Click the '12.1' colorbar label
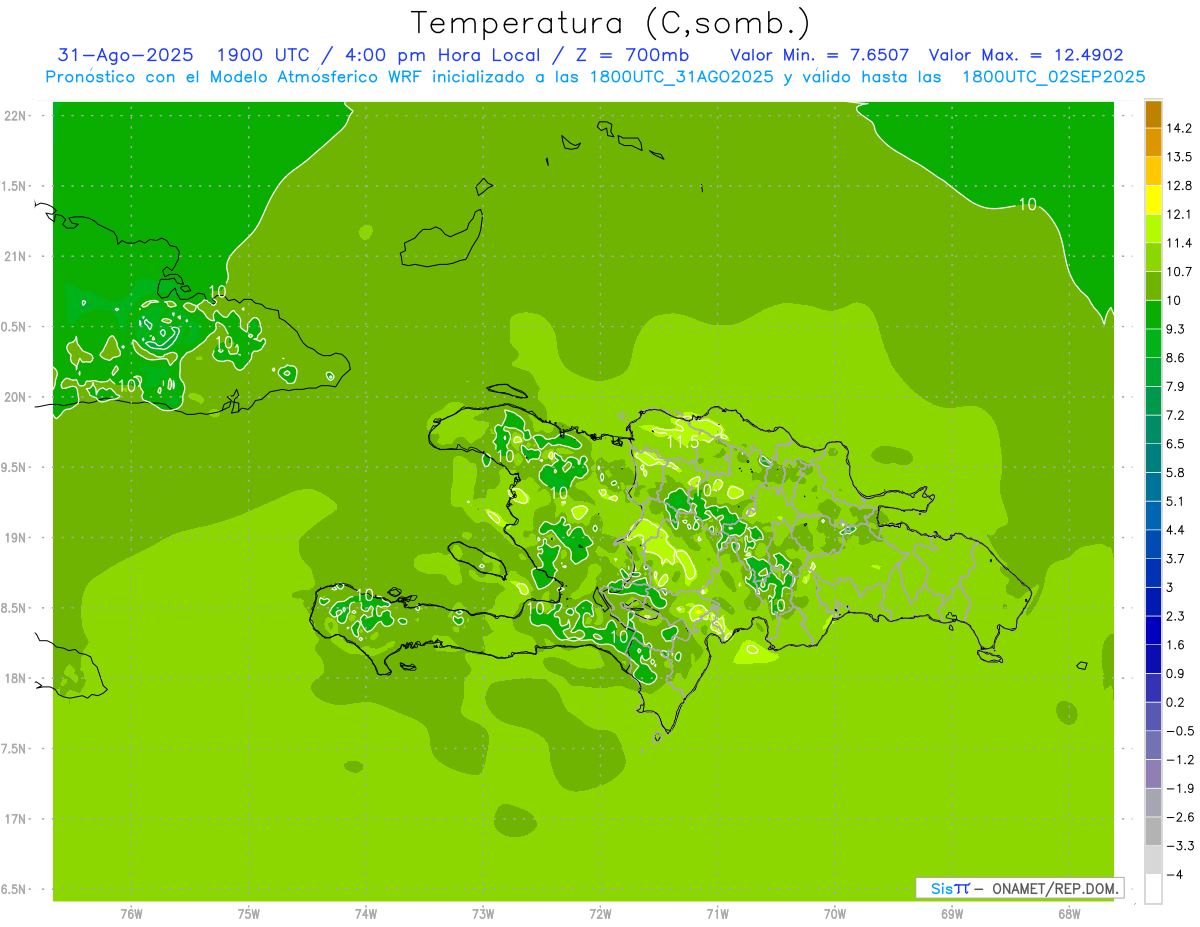 (1180, 214)
